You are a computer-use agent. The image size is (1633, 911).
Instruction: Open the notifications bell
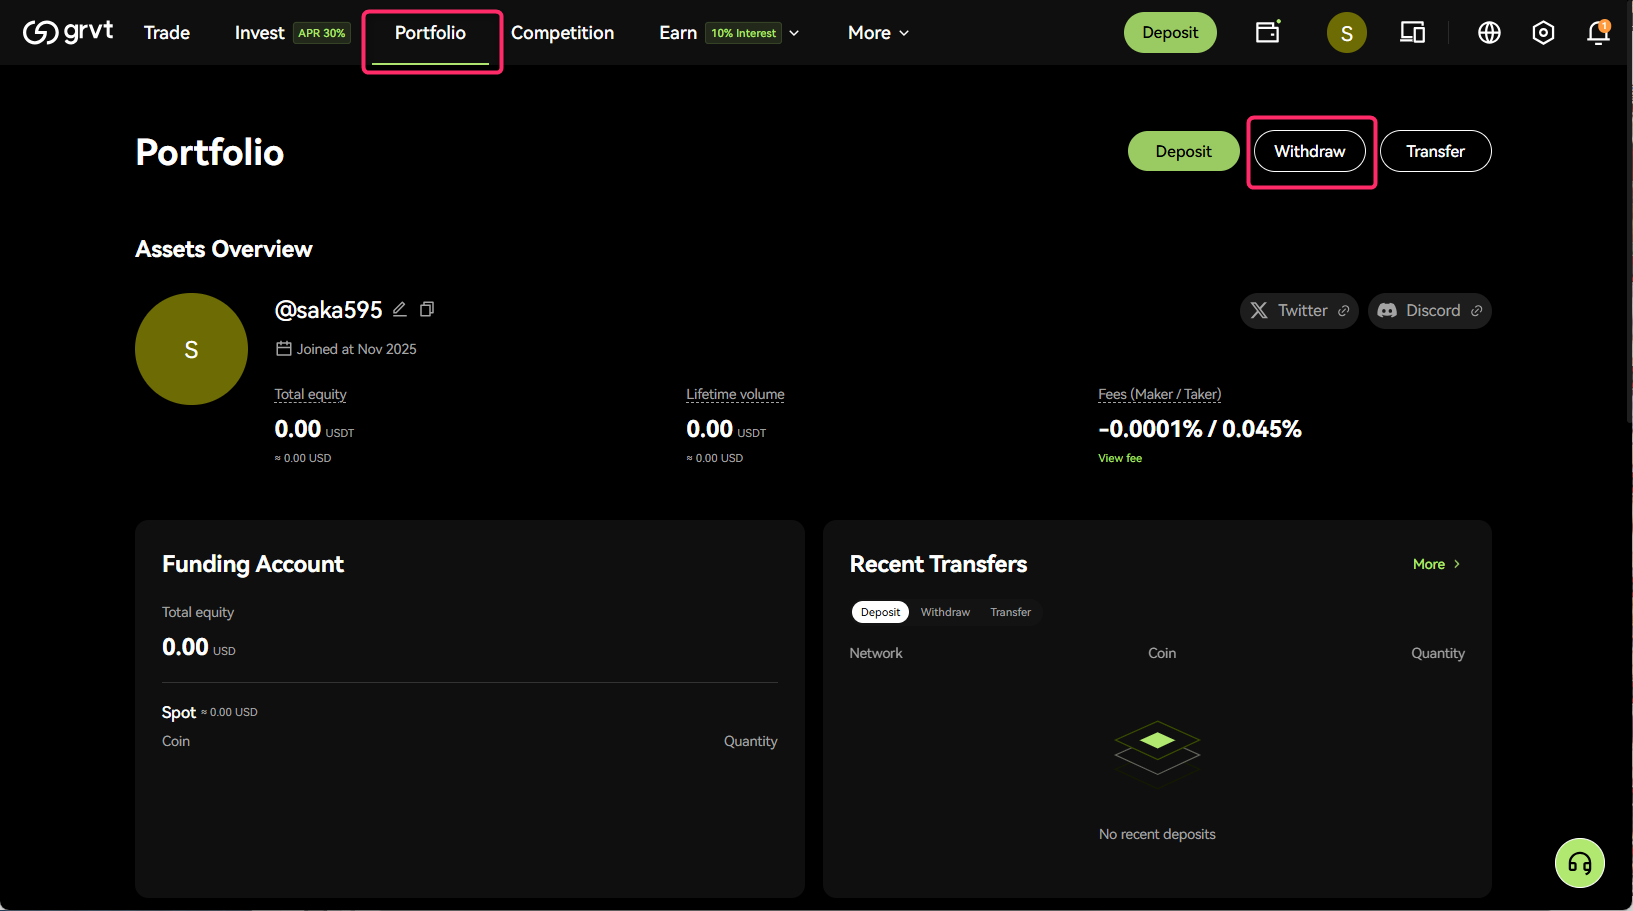(x=1597, y=33)
